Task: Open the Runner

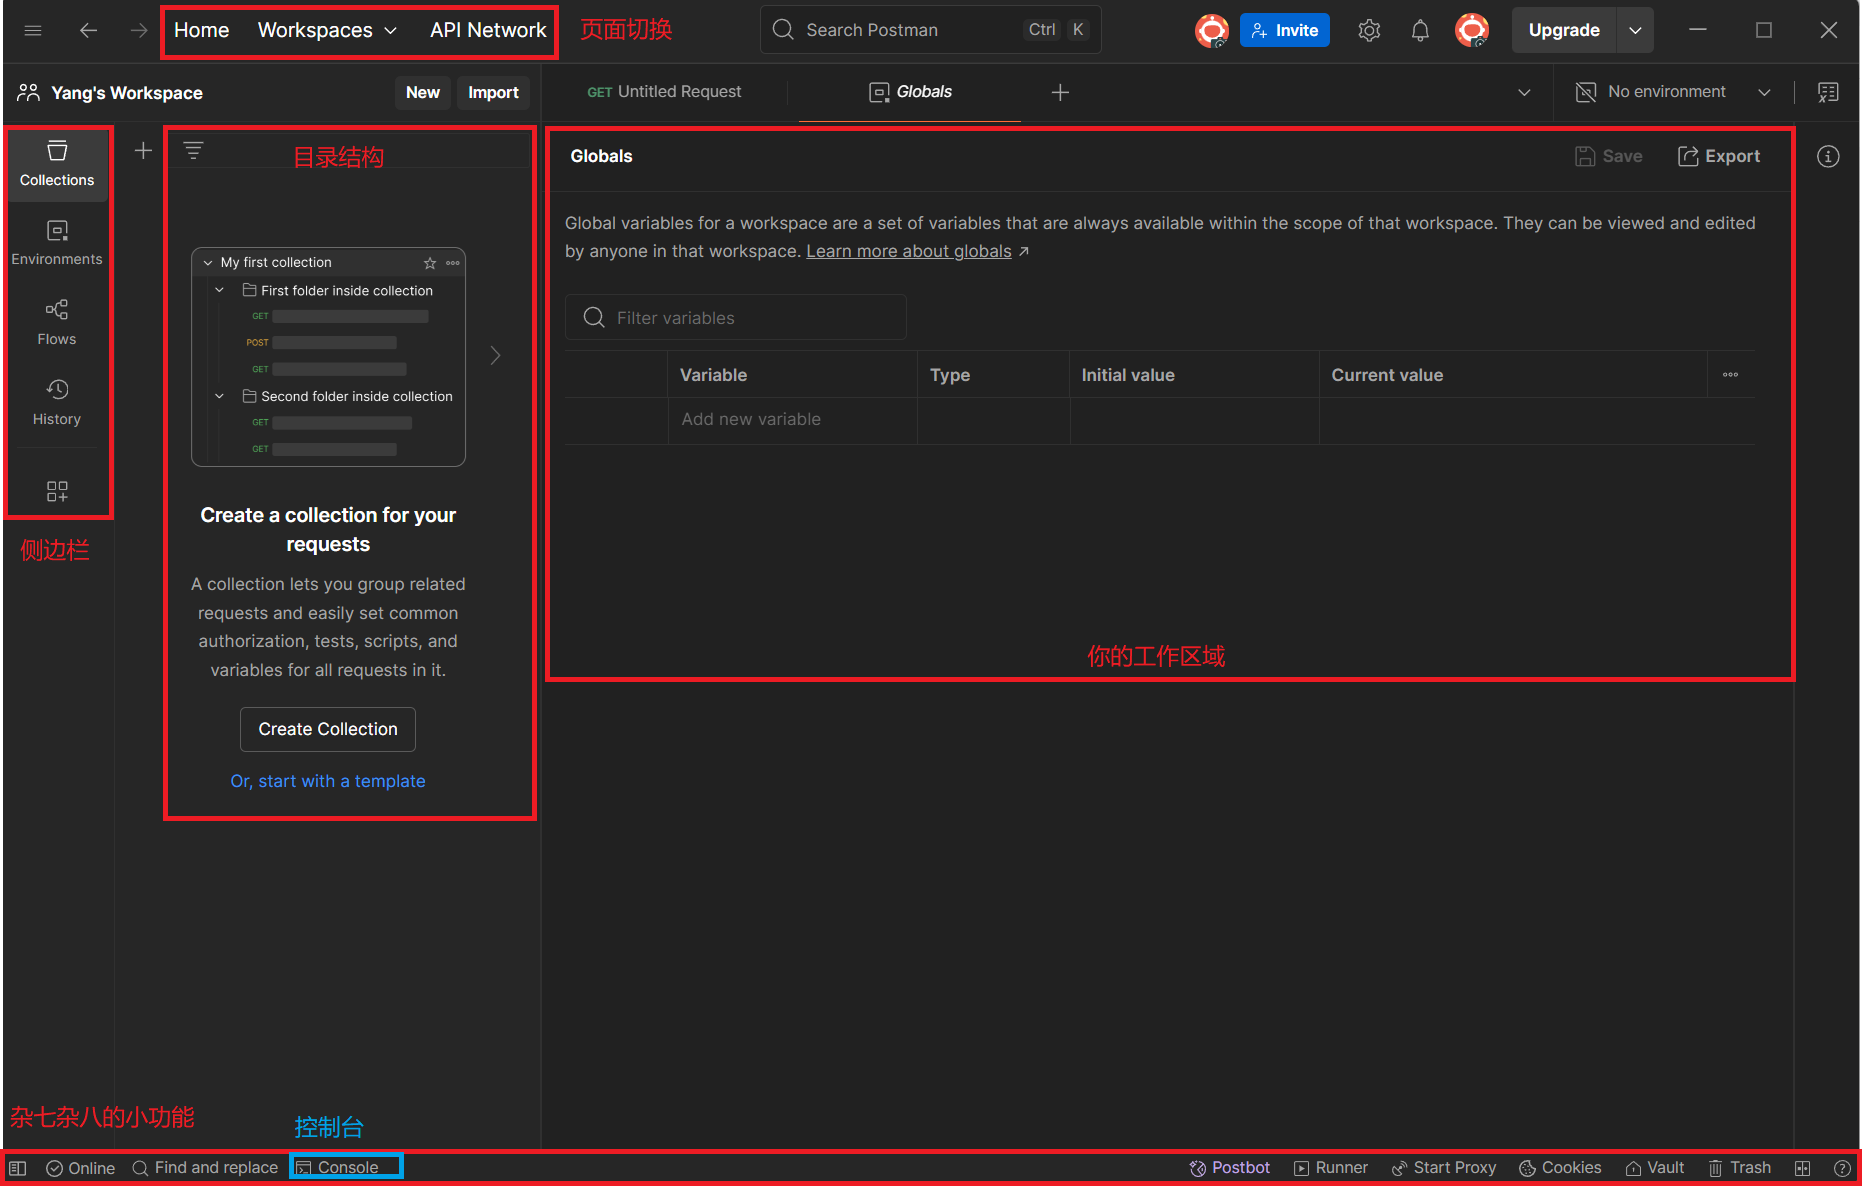Action: [x=1330, y=1168]
